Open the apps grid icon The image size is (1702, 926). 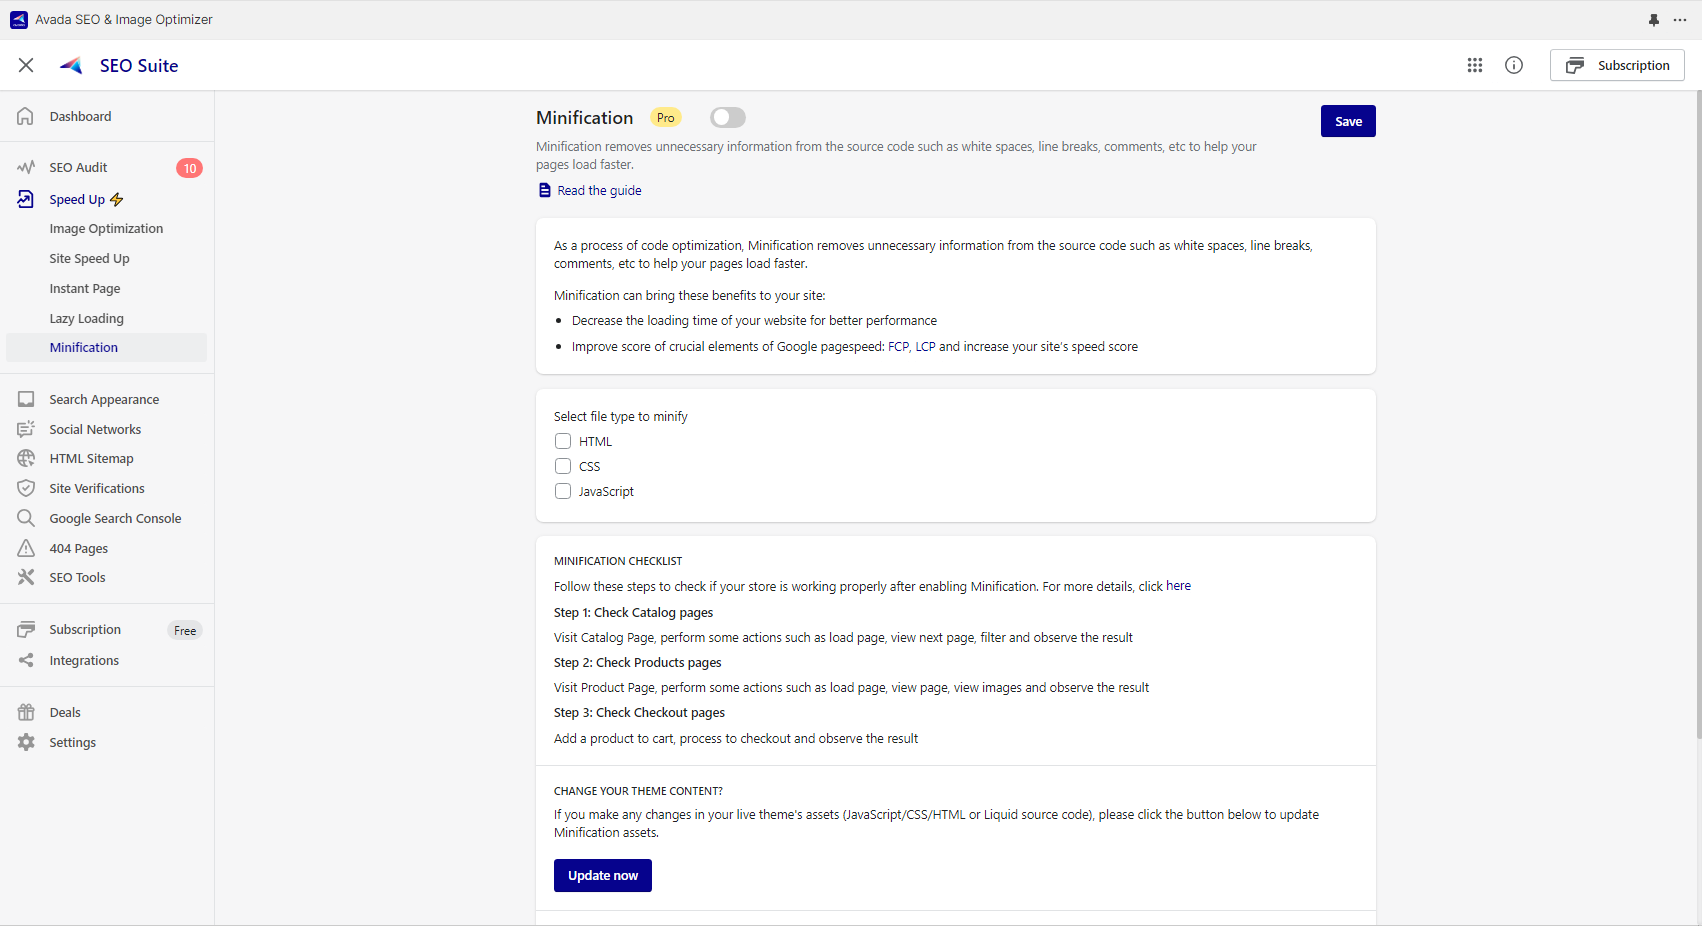coord(1475,65)
